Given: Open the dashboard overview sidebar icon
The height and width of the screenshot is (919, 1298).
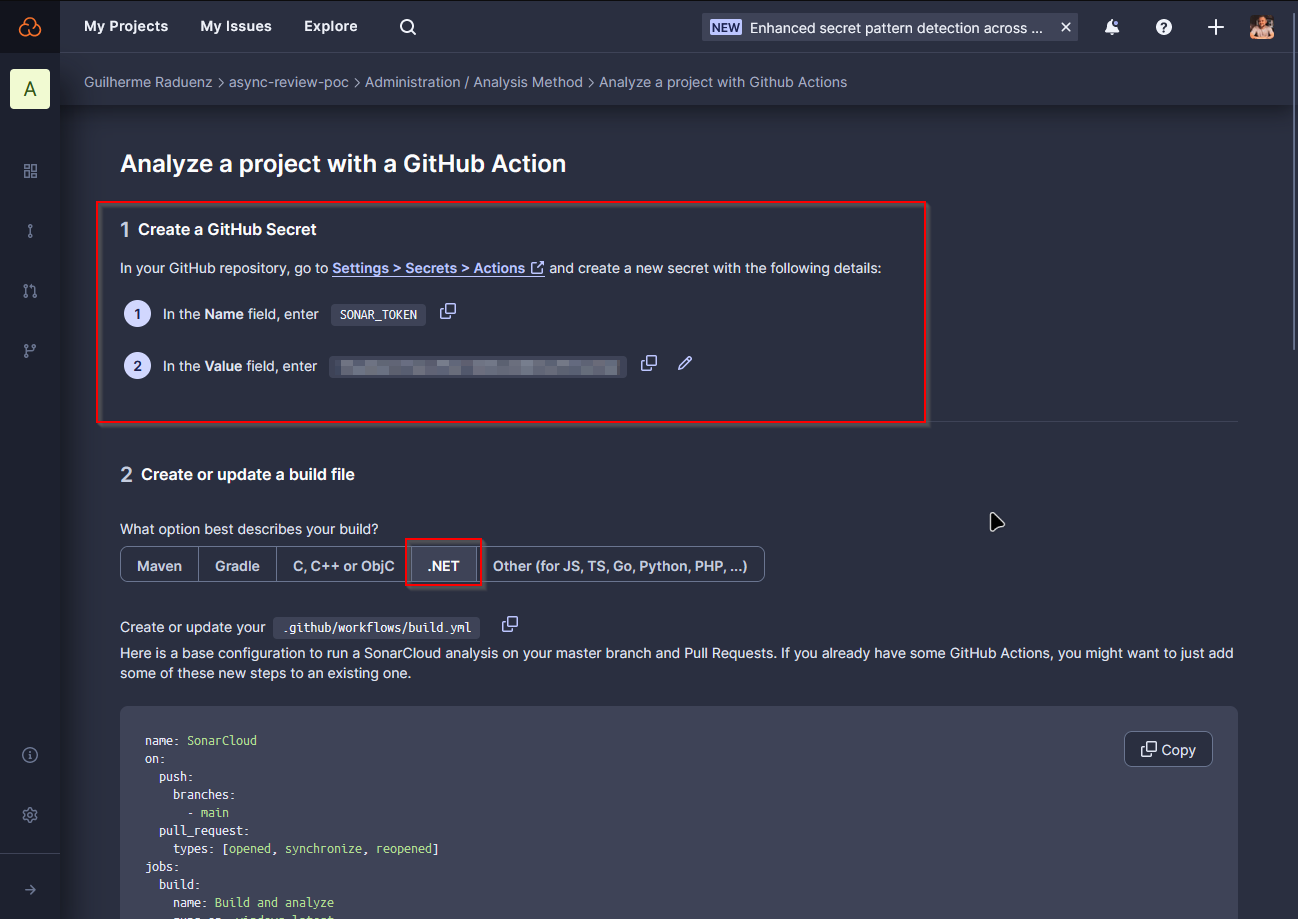Looking at the screenshot, I should (30, 171).
